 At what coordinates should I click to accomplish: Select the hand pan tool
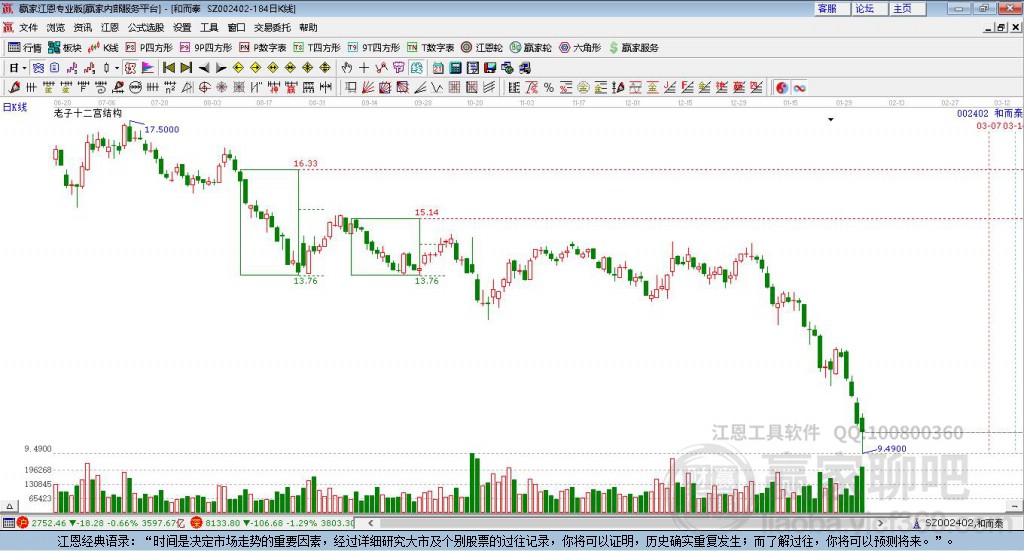coord(347,68)
